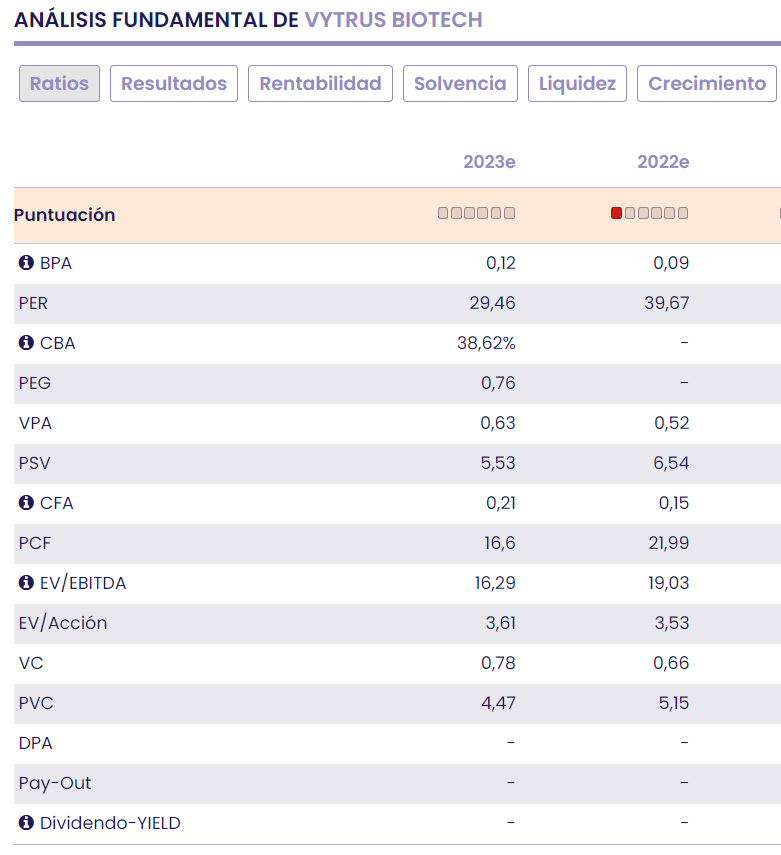Click the 2023e column header
This screenshot has width=781, height=855.
489,162
